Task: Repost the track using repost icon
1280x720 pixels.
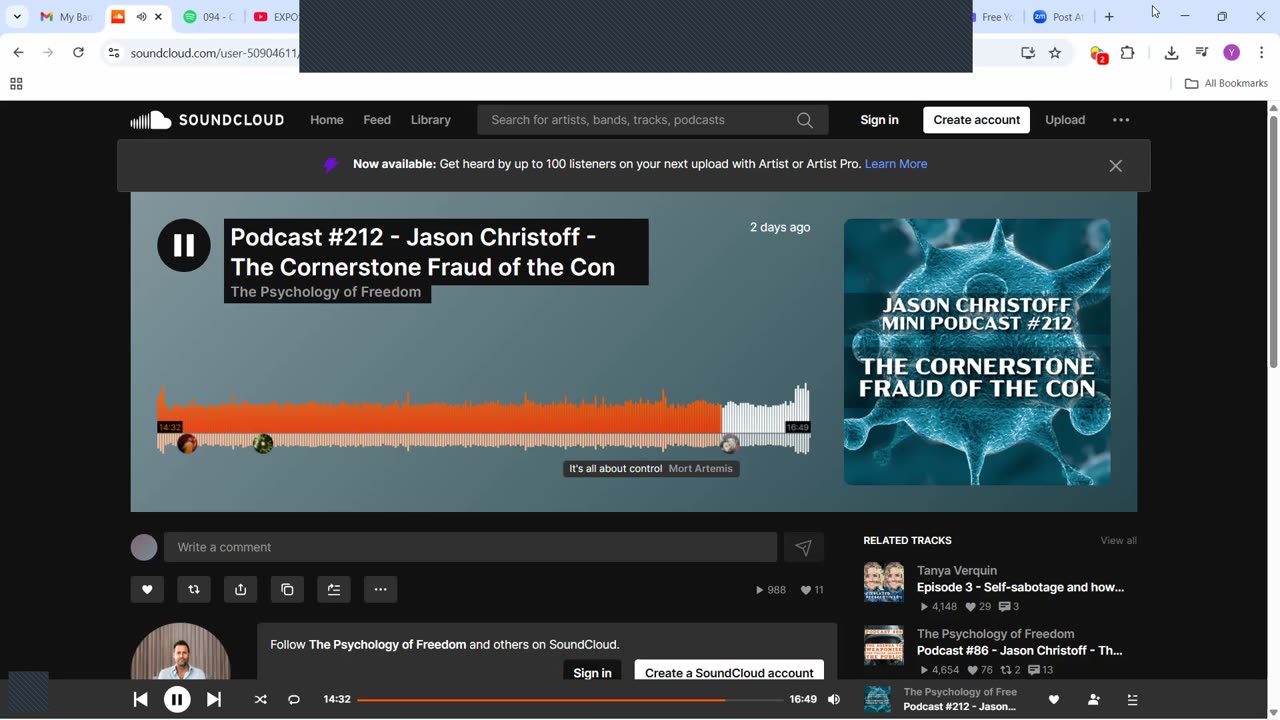Action: click(194, 590)
